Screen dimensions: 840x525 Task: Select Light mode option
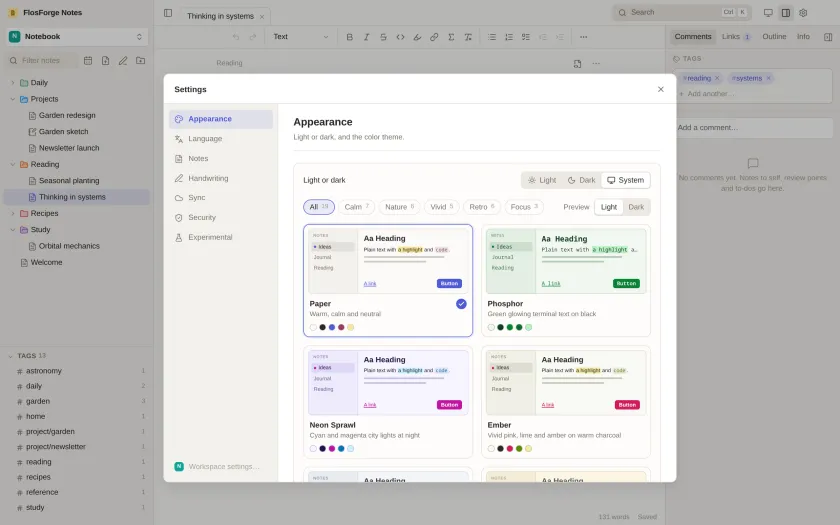pyautogui.click(x=542, y=180)
